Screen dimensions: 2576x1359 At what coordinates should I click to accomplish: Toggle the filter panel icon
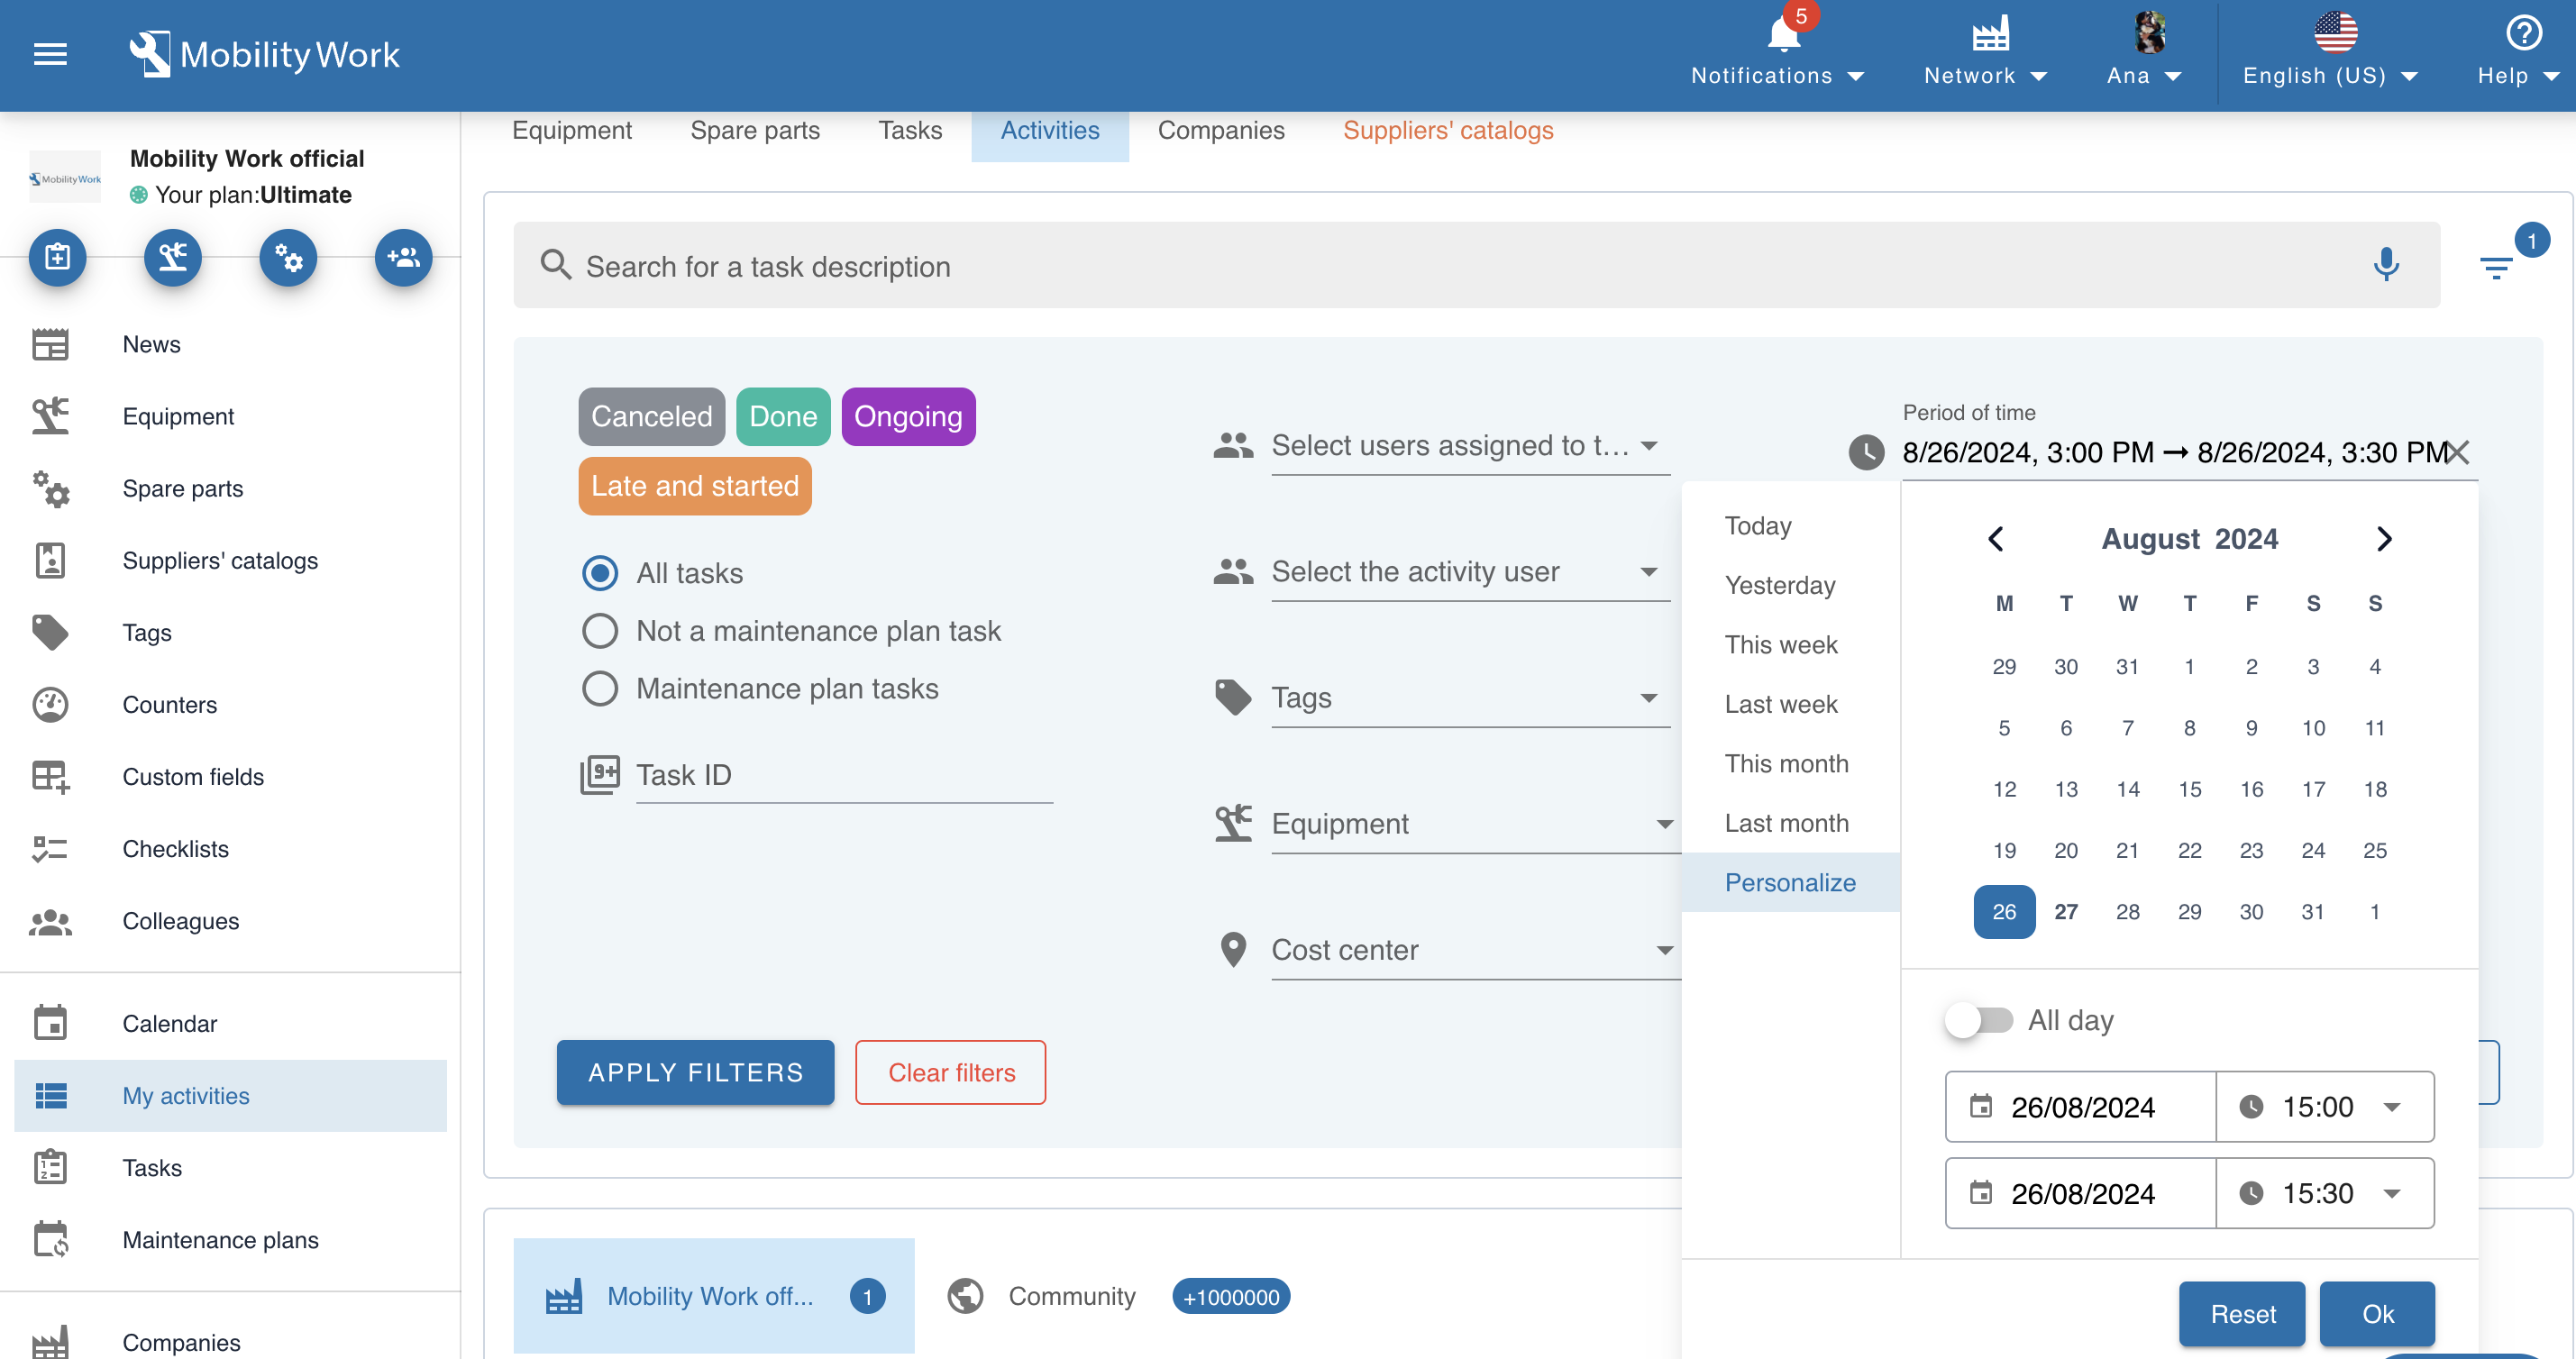(2496, 267)
